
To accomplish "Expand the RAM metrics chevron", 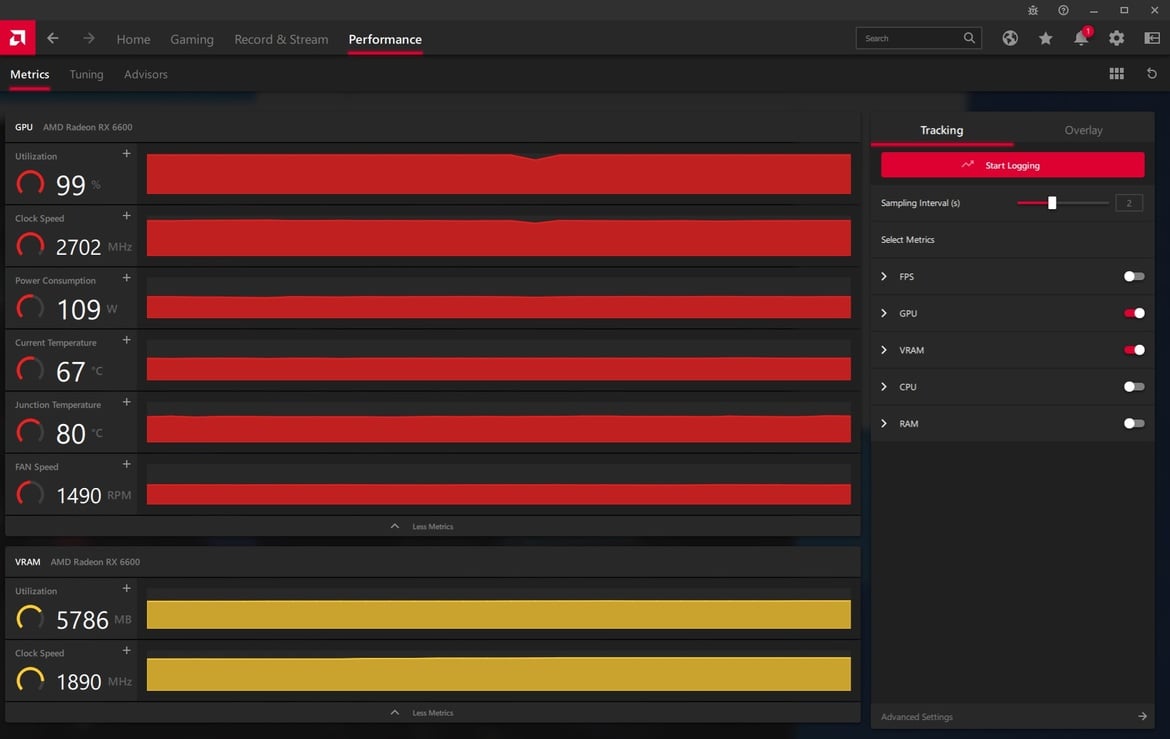I will (884, 423).
